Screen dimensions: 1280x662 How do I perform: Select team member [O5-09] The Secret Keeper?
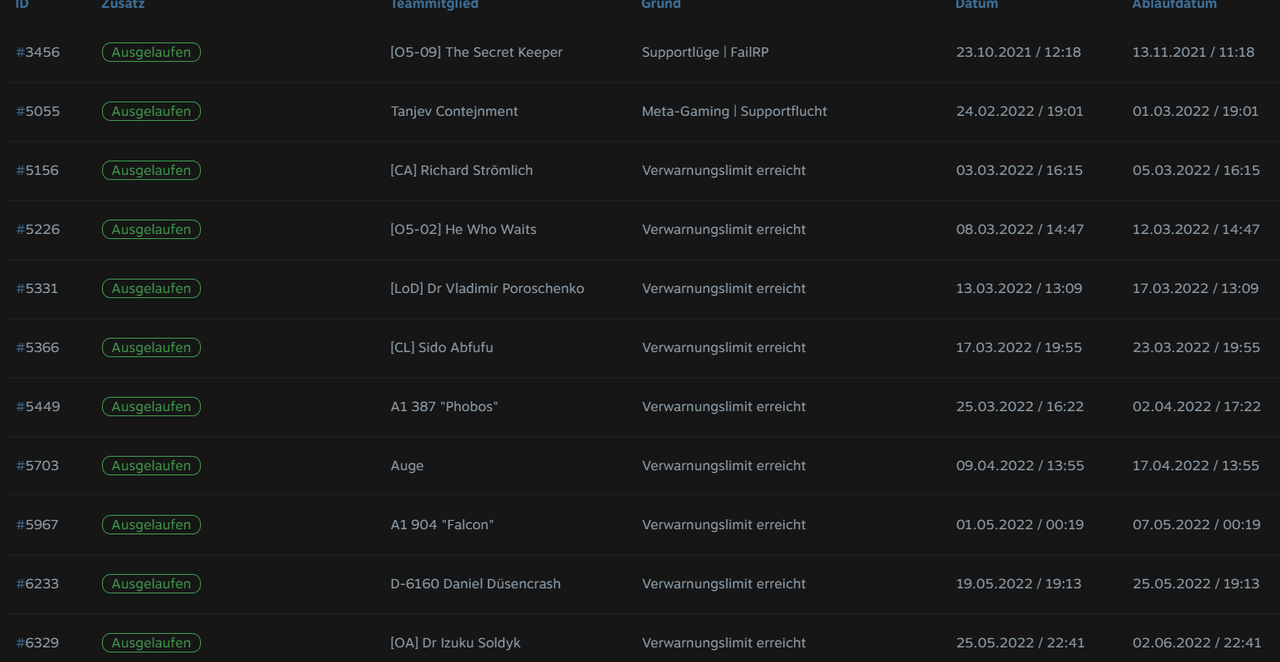(476, 52)
